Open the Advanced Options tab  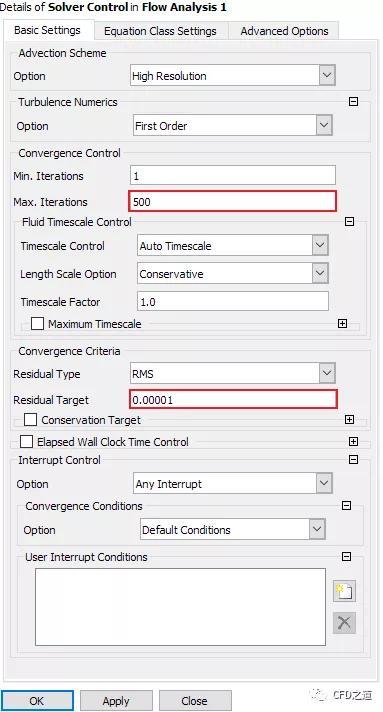284,31
